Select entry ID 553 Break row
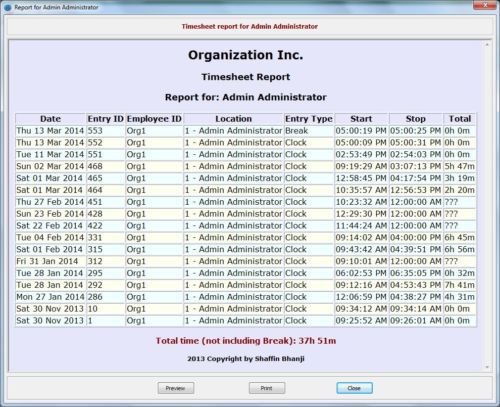 pyautogui.click(x=246, y=131)
